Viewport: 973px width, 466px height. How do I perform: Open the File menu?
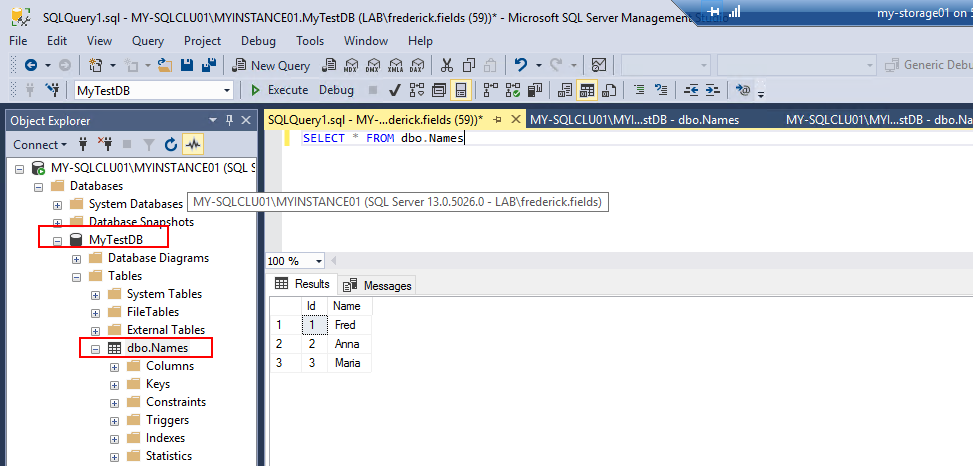[x=18, y=41]
